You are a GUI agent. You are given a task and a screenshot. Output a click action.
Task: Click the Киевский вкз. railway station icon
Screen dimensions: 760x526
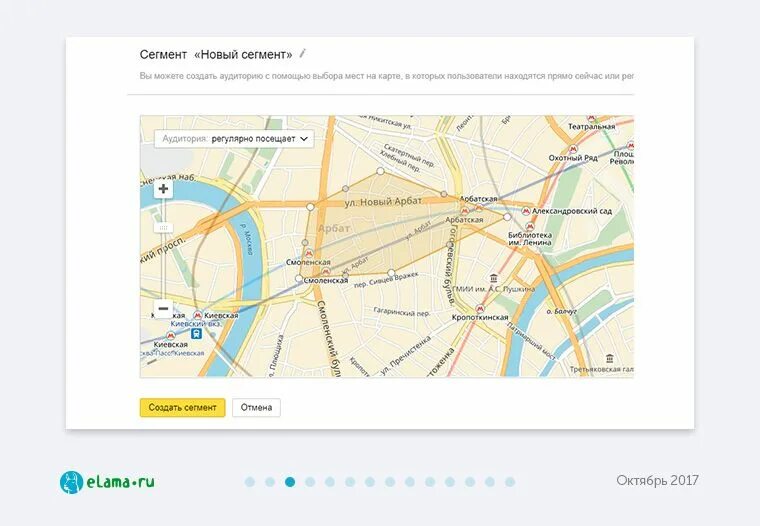(196, 334)
